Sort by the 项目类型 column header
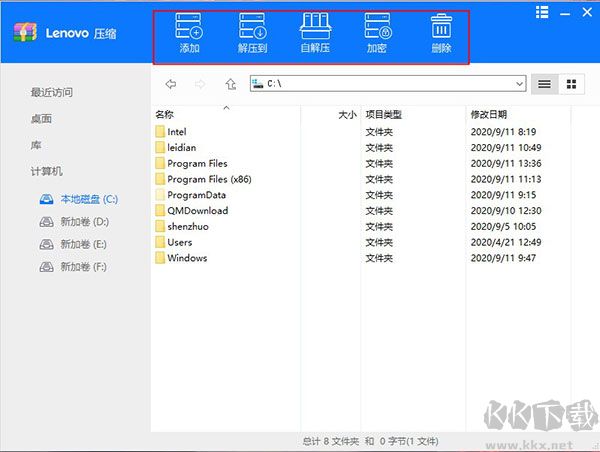The height and width of the screenshot is (452, 600). point(383,114)
